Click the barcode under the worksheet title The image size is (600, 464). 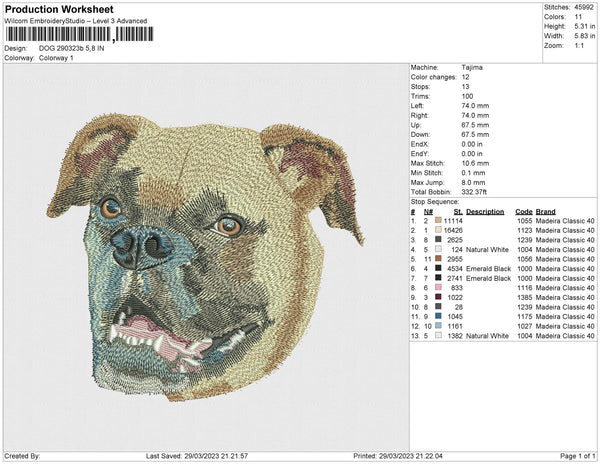click(79, 34)
